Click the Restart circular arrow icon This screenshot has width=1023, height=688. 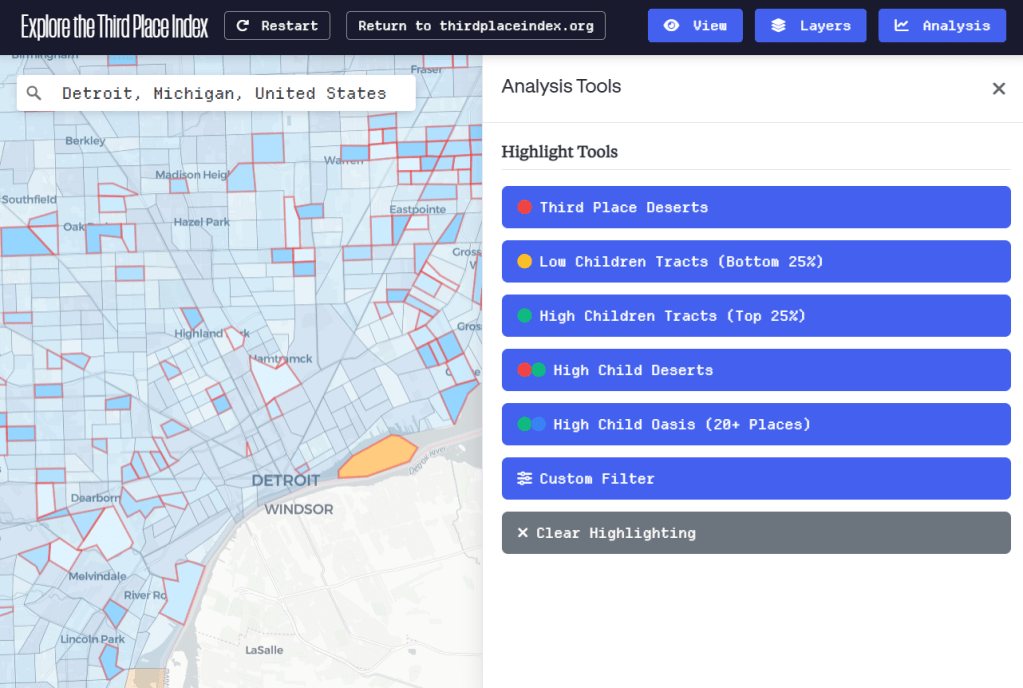(x=243, y=26)
